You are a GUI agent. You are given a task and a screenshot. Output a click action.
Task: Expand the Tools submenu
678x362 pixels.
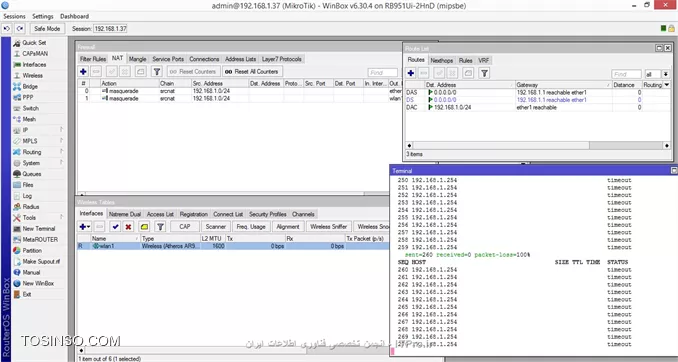[x=38, y=218]
